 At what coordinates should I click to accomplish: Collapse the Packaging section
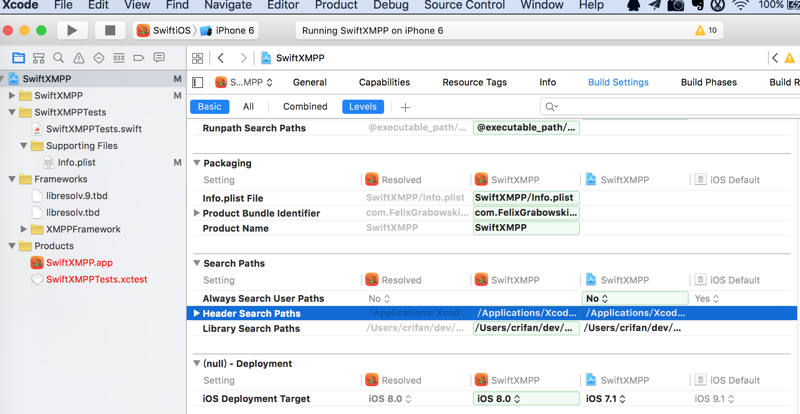coord(196,163)
